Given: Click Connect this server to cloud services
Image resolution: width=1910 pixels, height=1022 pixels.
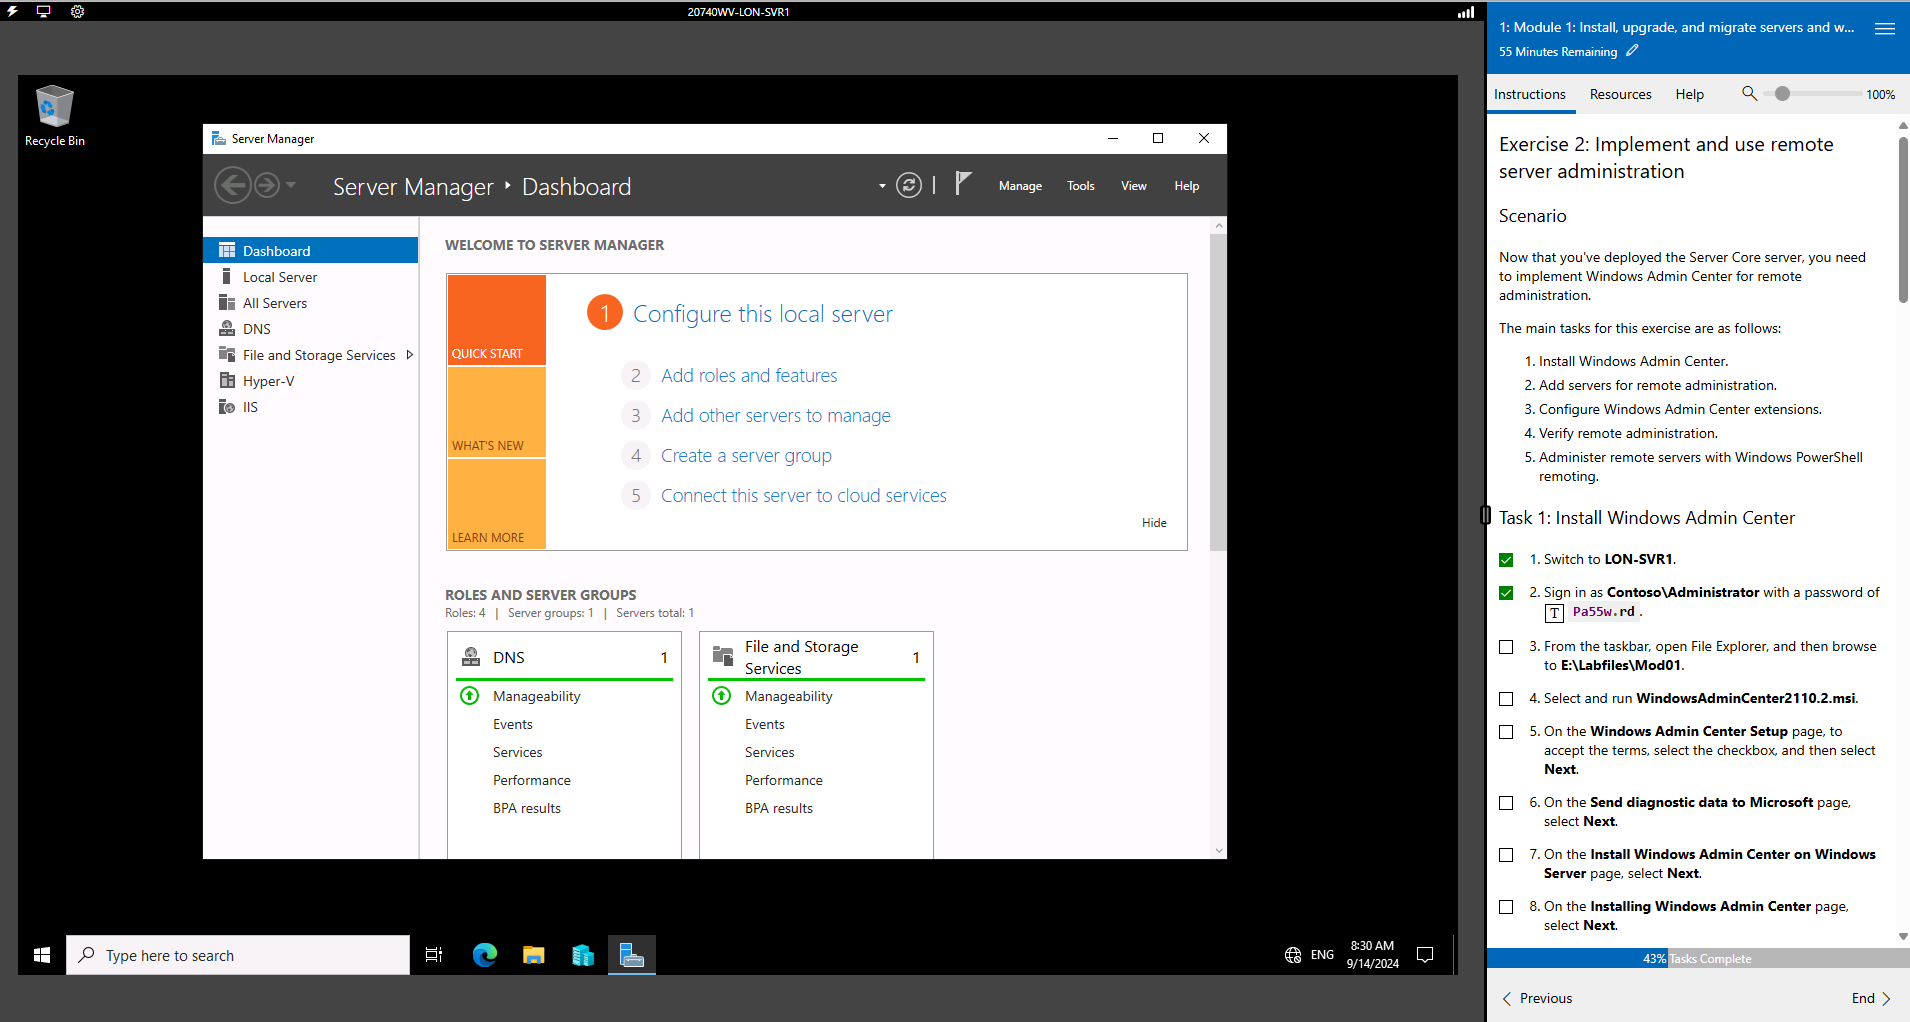Looking at the screenshot, I should pyautogui.click(x=804, y=496).
